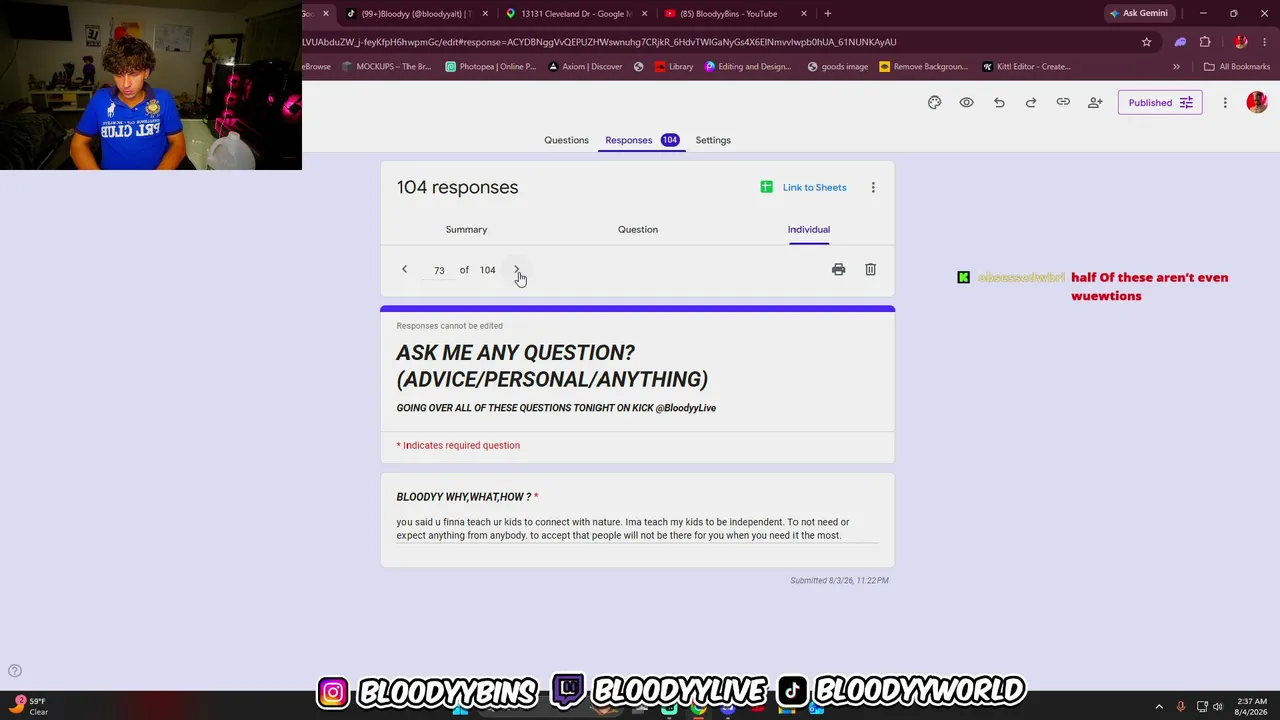Open Editing and Design bookmark
1280x720 pixels.
pos(748,67)
